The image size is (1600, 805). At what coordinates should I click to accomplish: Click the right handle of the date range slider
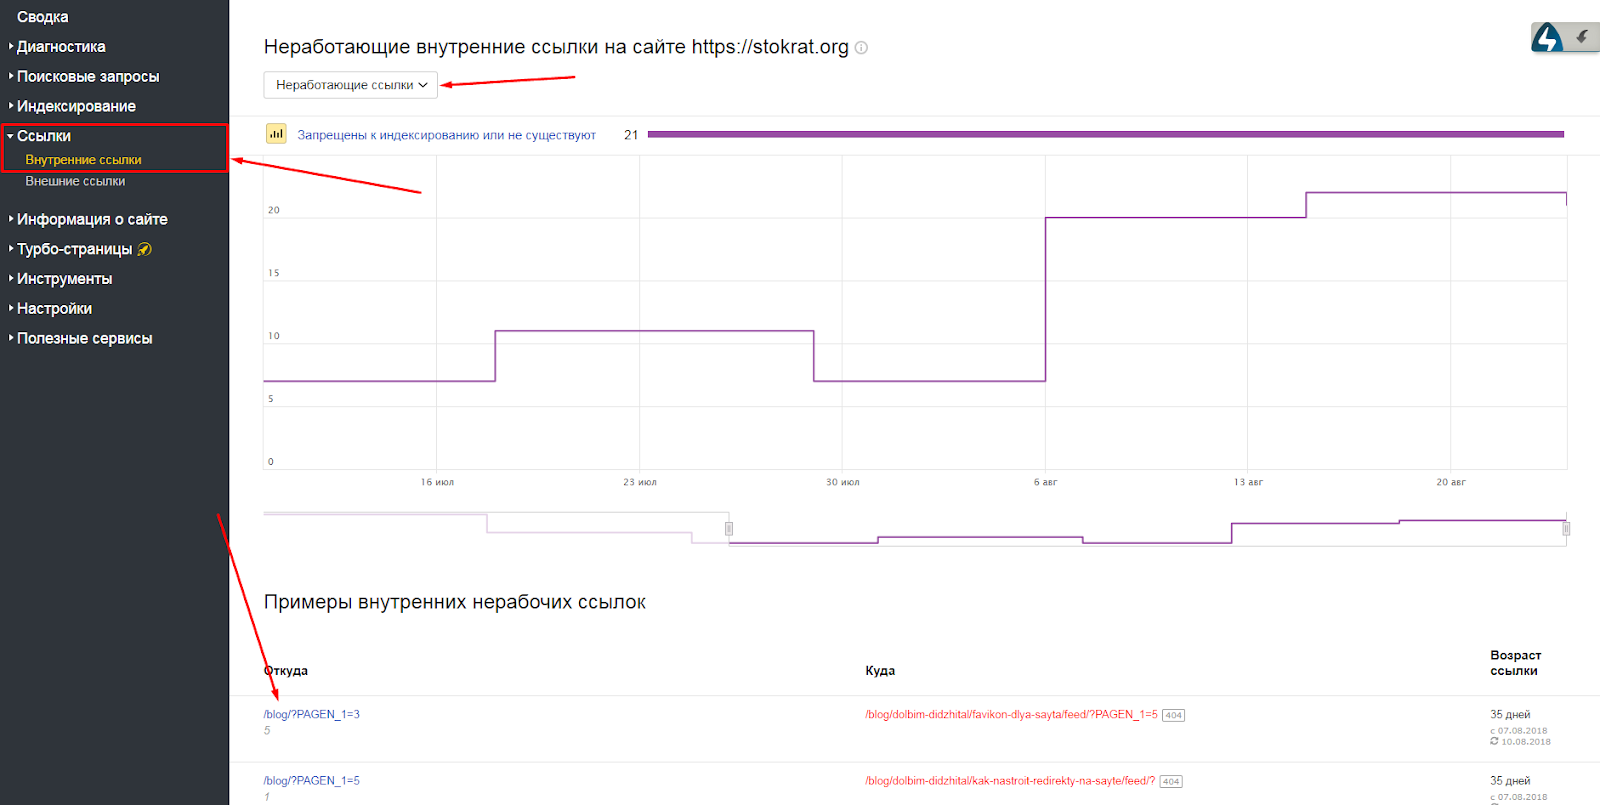[1566, 528]
